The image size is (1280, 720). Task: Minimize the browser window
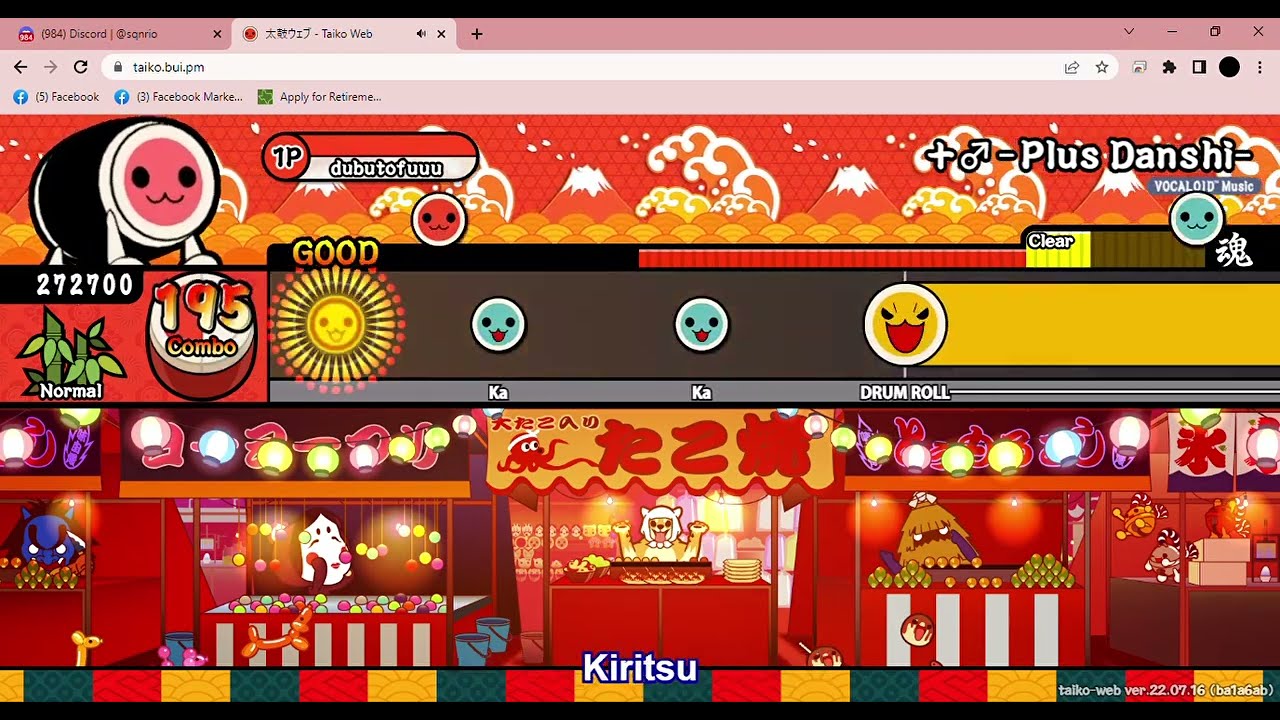1172,32
